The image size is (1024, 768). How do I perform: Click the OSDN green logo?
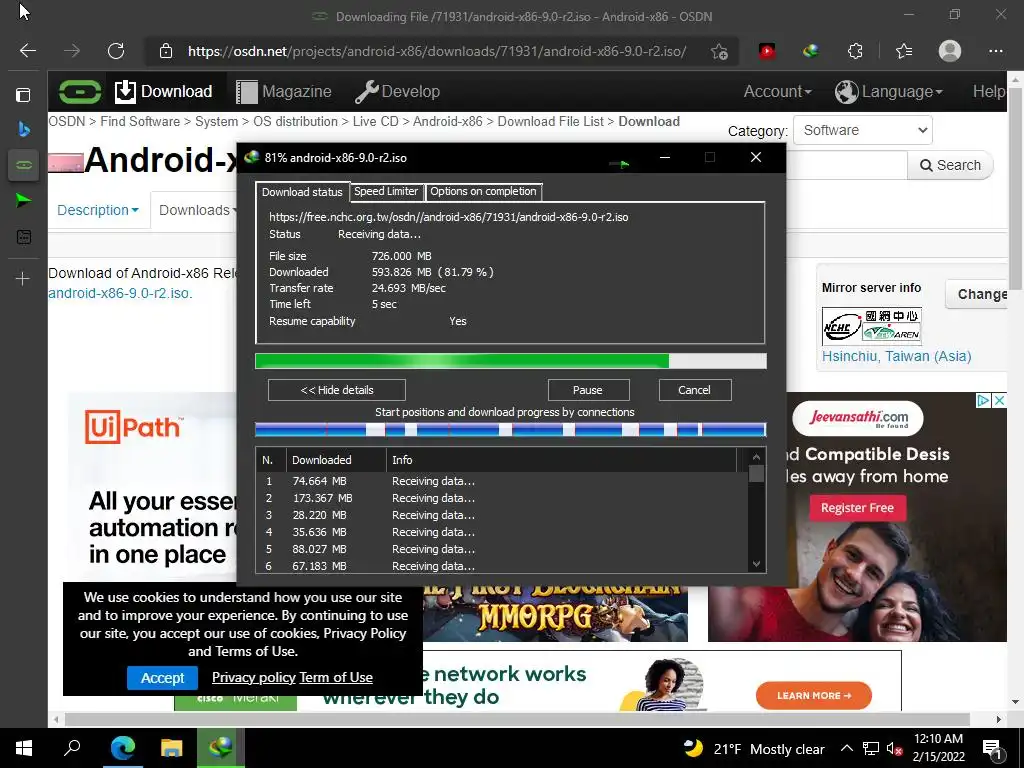(x=80, y=91)
